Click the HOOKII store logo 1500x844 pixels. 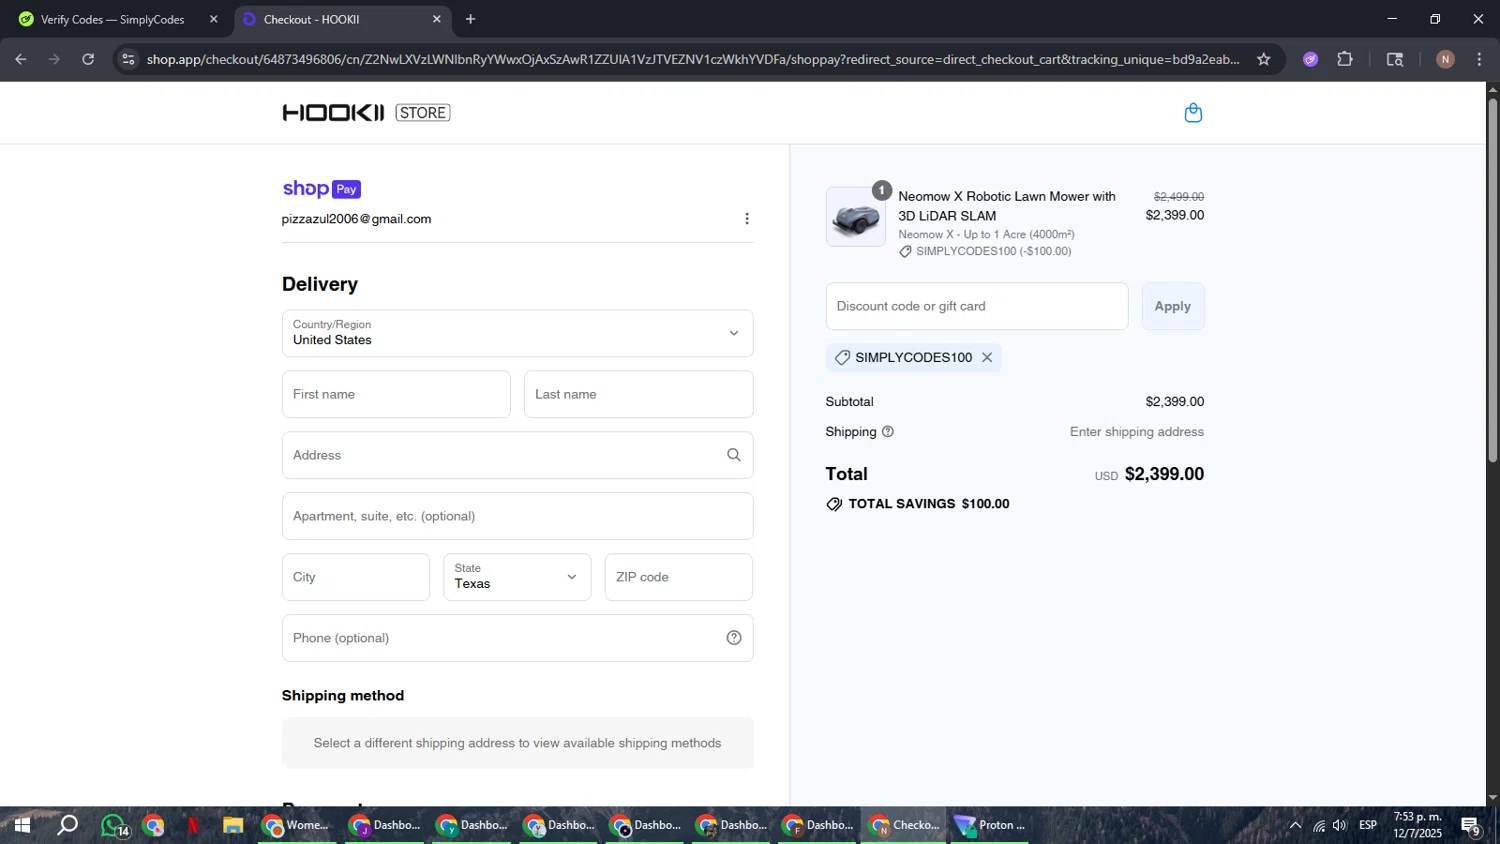366,112
